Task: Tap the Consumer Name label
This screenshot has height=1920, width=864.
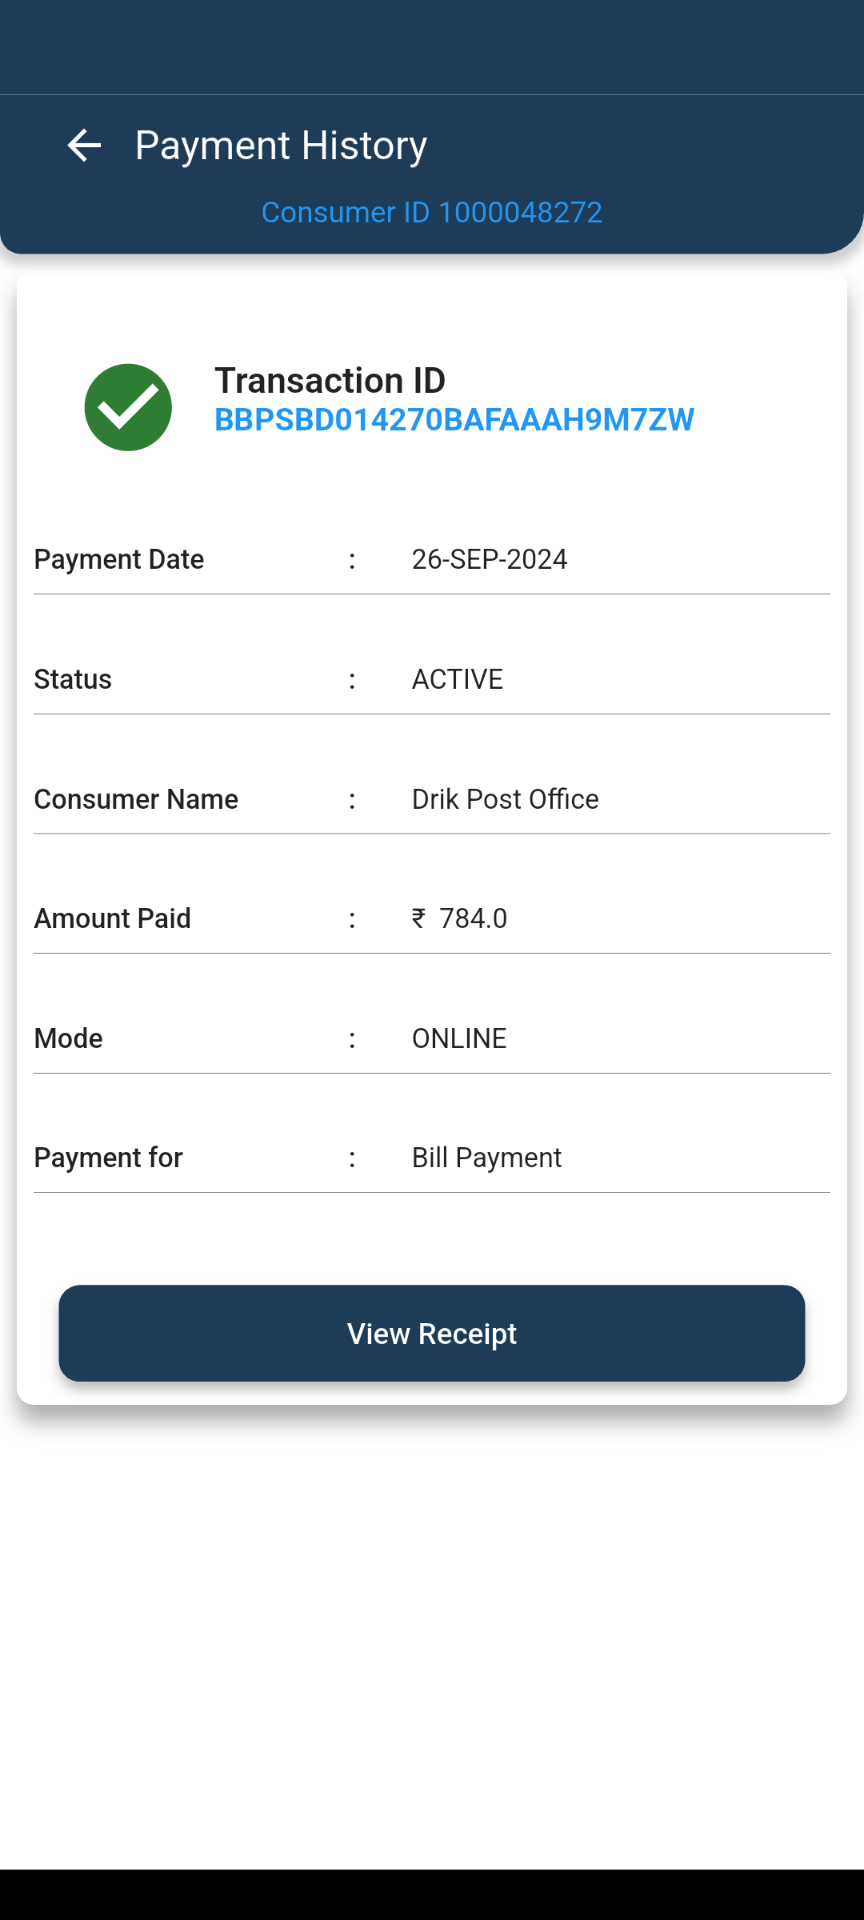Action: [136, 799]
